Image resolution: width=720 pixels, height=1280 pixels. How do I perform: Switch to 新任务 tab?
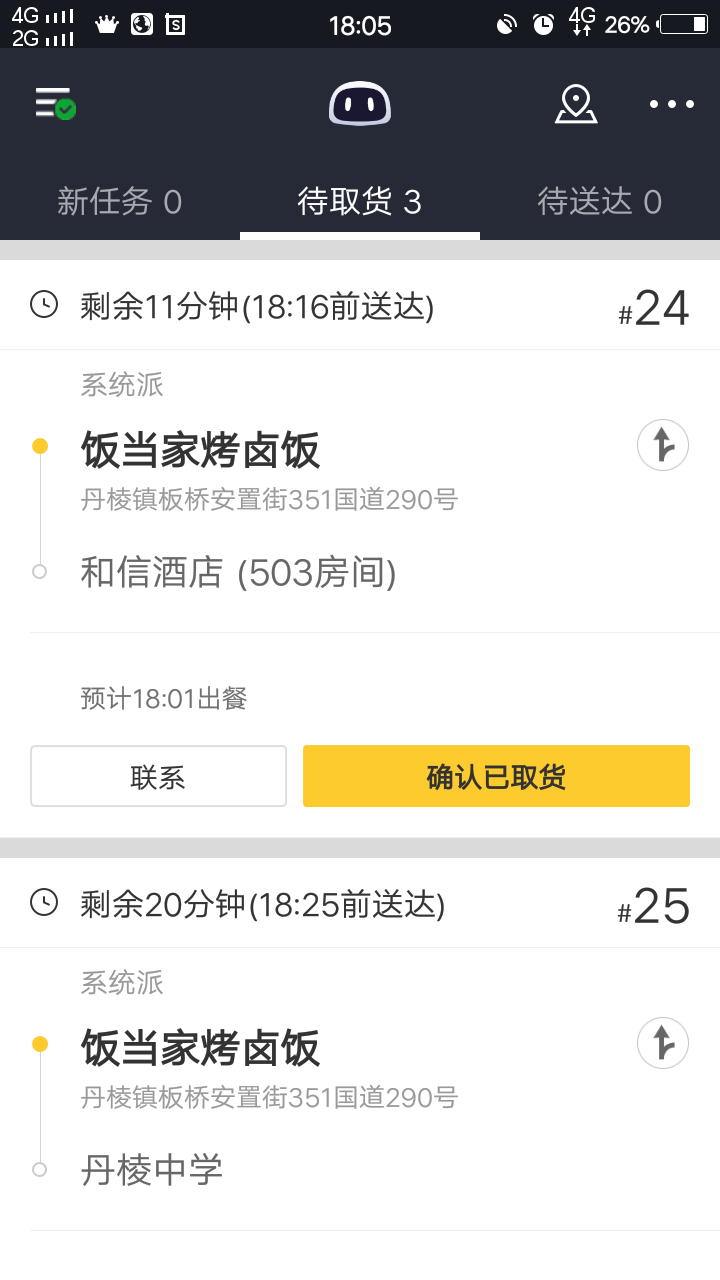[119, 202]
